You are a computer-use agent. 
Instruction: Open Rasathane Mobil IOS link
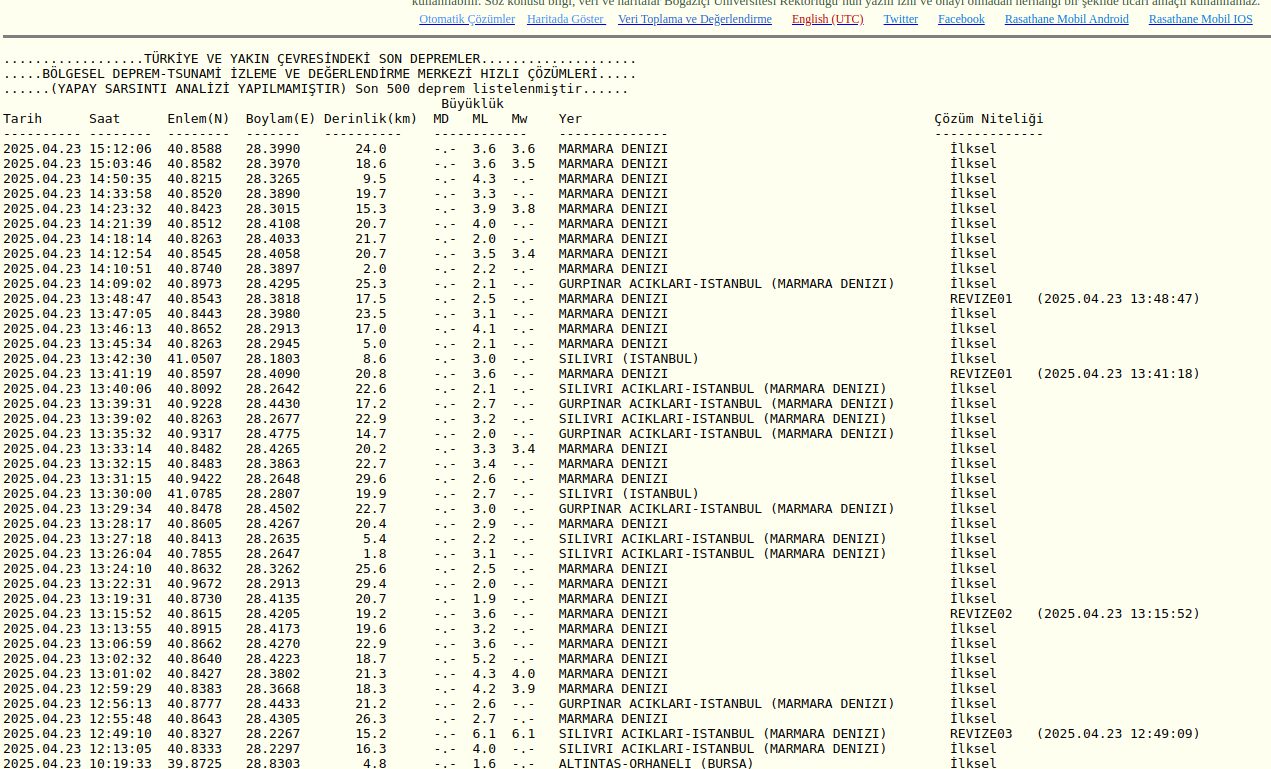pos(1200,19)
